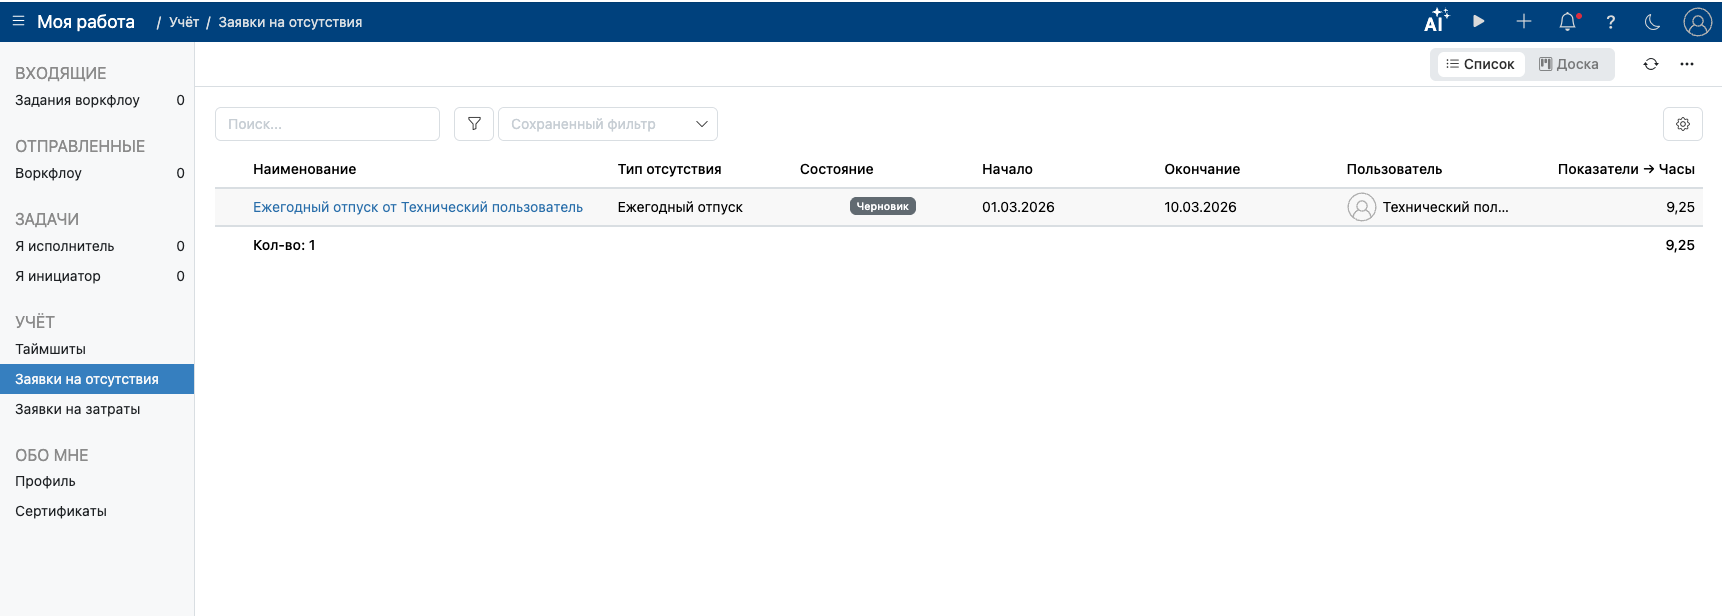The width and height of the screenshot is (1722, 616).
Task: Start timer with the play icon
Action: [x=1479, y=21]
